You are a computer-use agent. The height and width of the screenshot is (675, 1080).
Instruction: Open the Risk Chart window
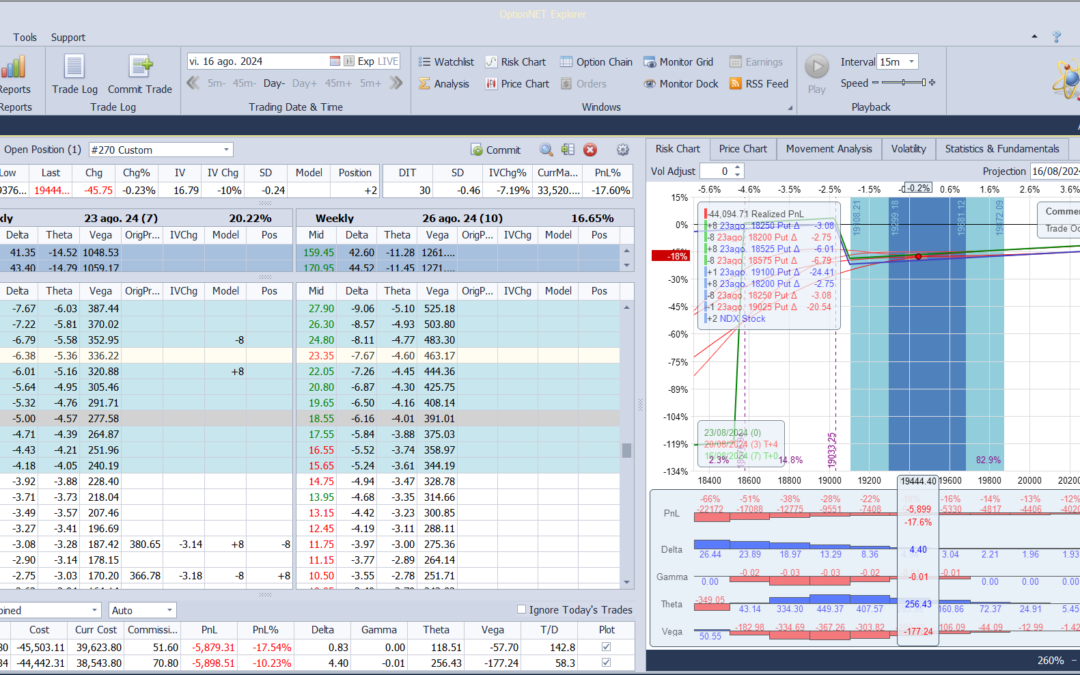click(x=516, y=61)
